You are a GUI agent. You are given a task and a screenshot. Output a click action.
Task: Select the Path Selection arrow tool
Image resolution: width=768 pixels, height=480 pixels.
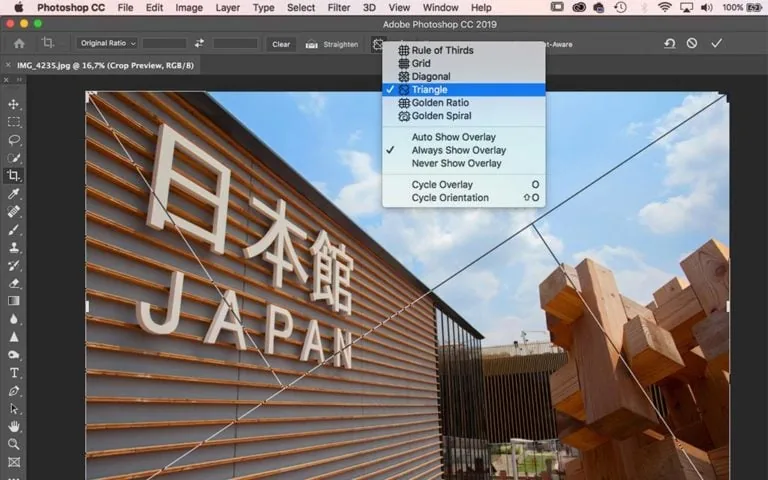pyautogui.click(x=14, y=408)
